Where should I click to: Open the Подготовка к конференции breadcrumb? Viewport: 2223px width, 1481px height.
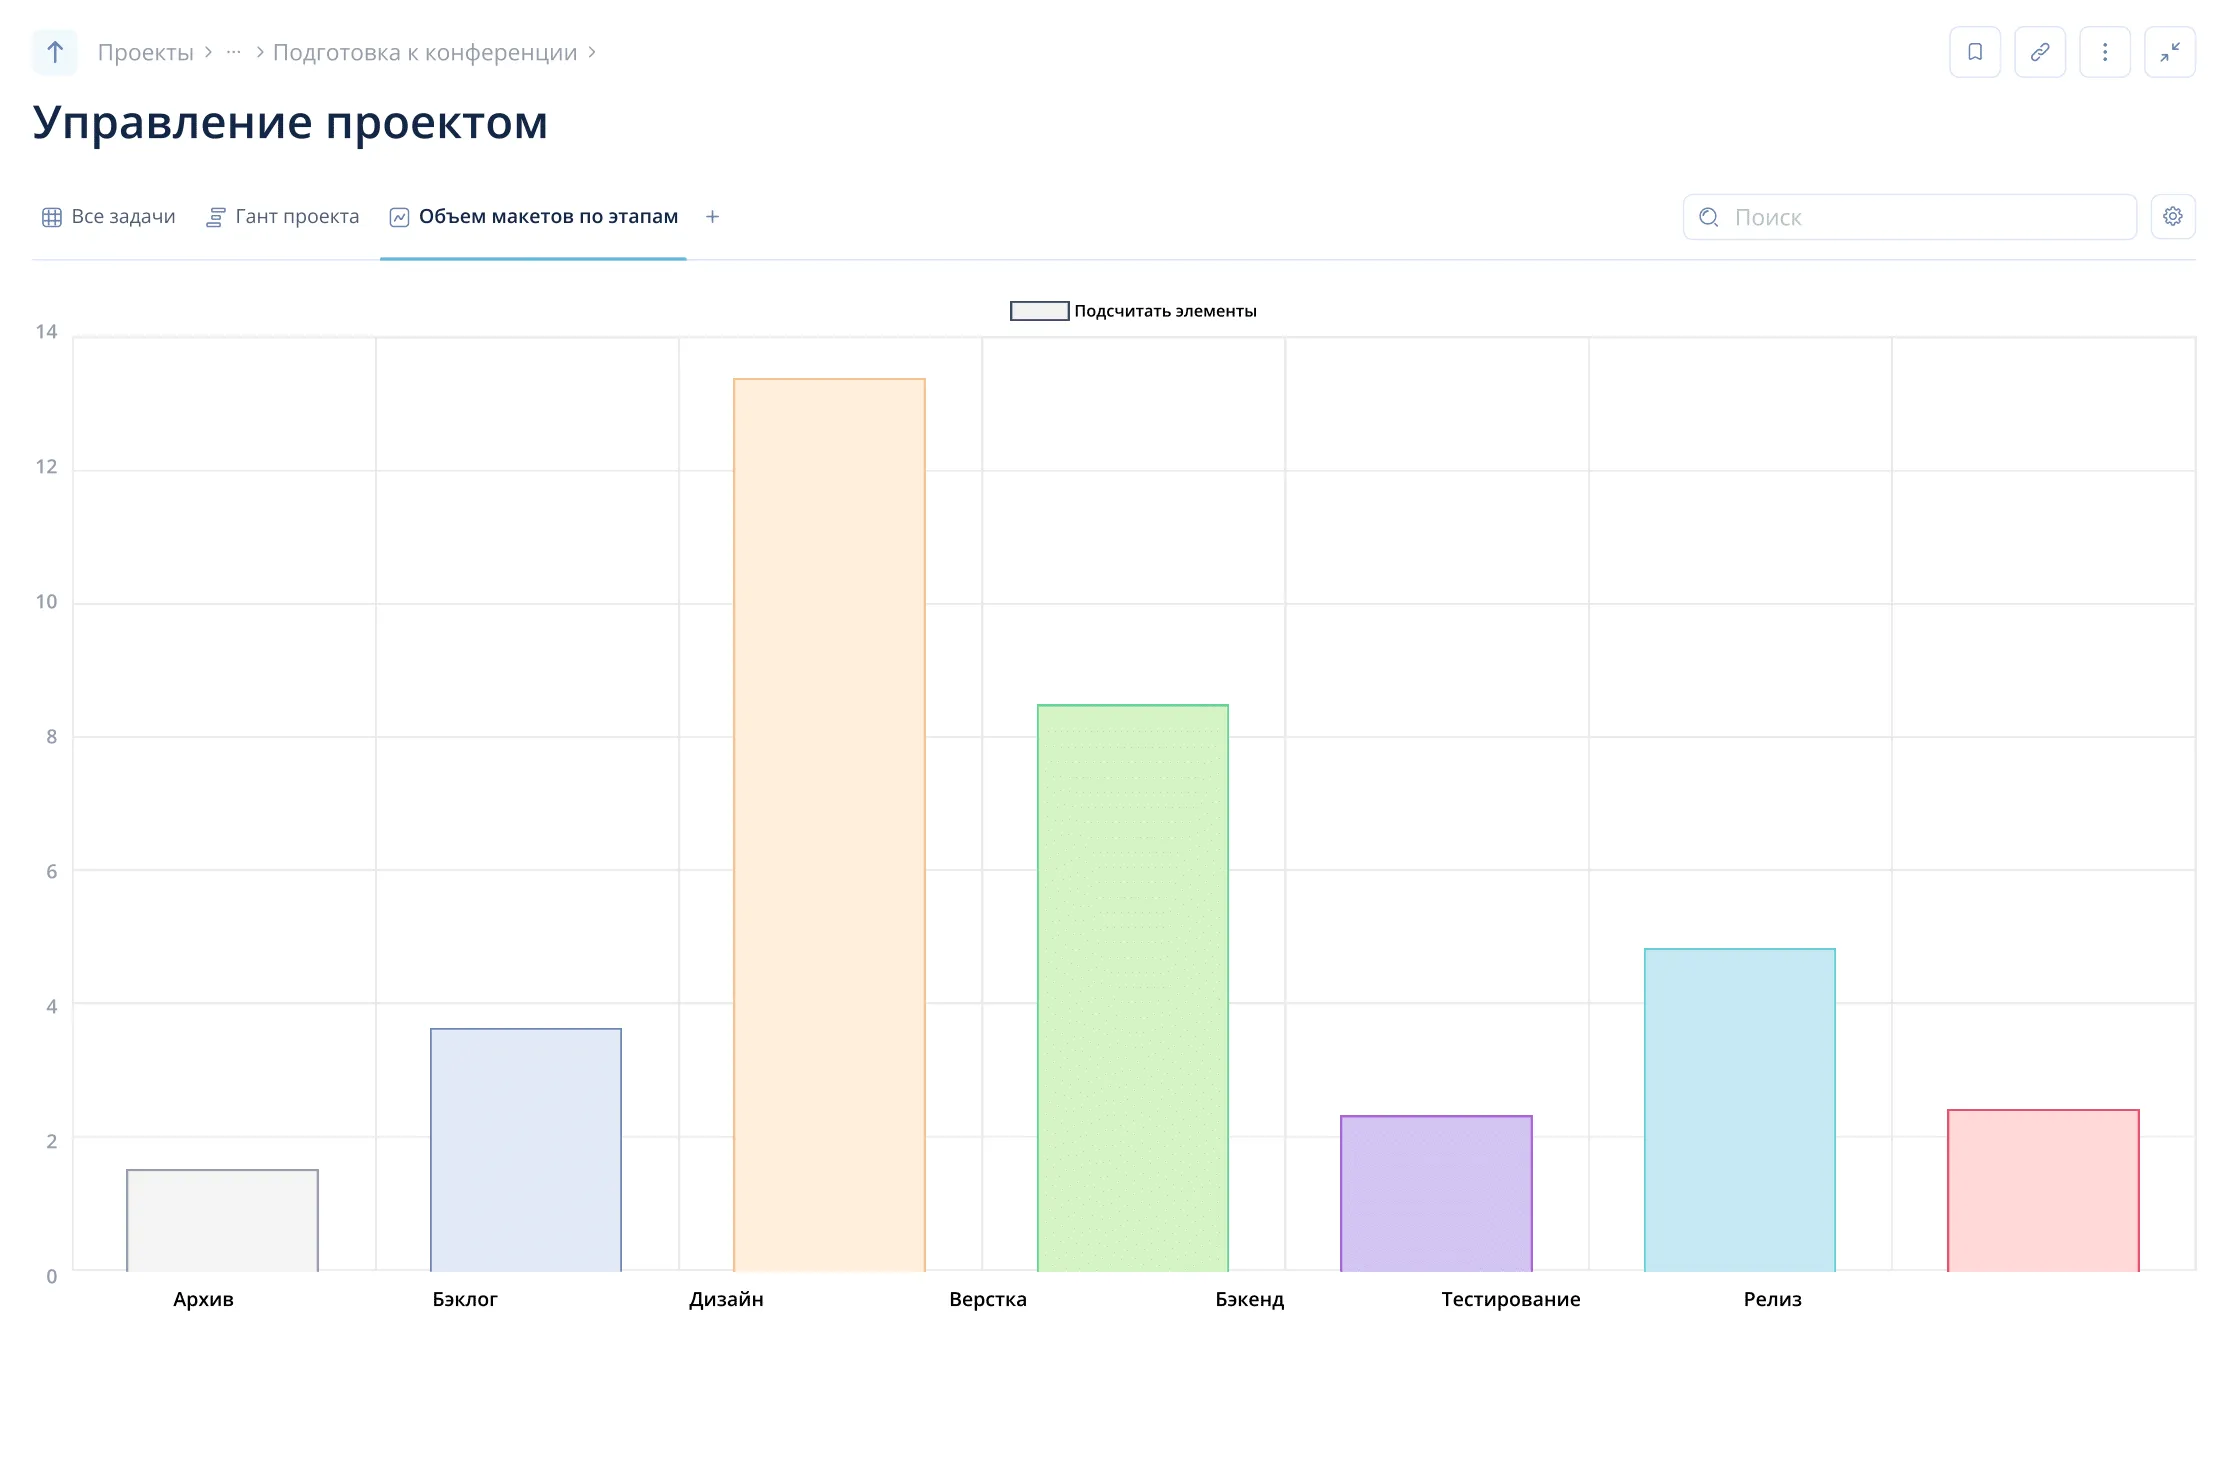coord(425,52)
